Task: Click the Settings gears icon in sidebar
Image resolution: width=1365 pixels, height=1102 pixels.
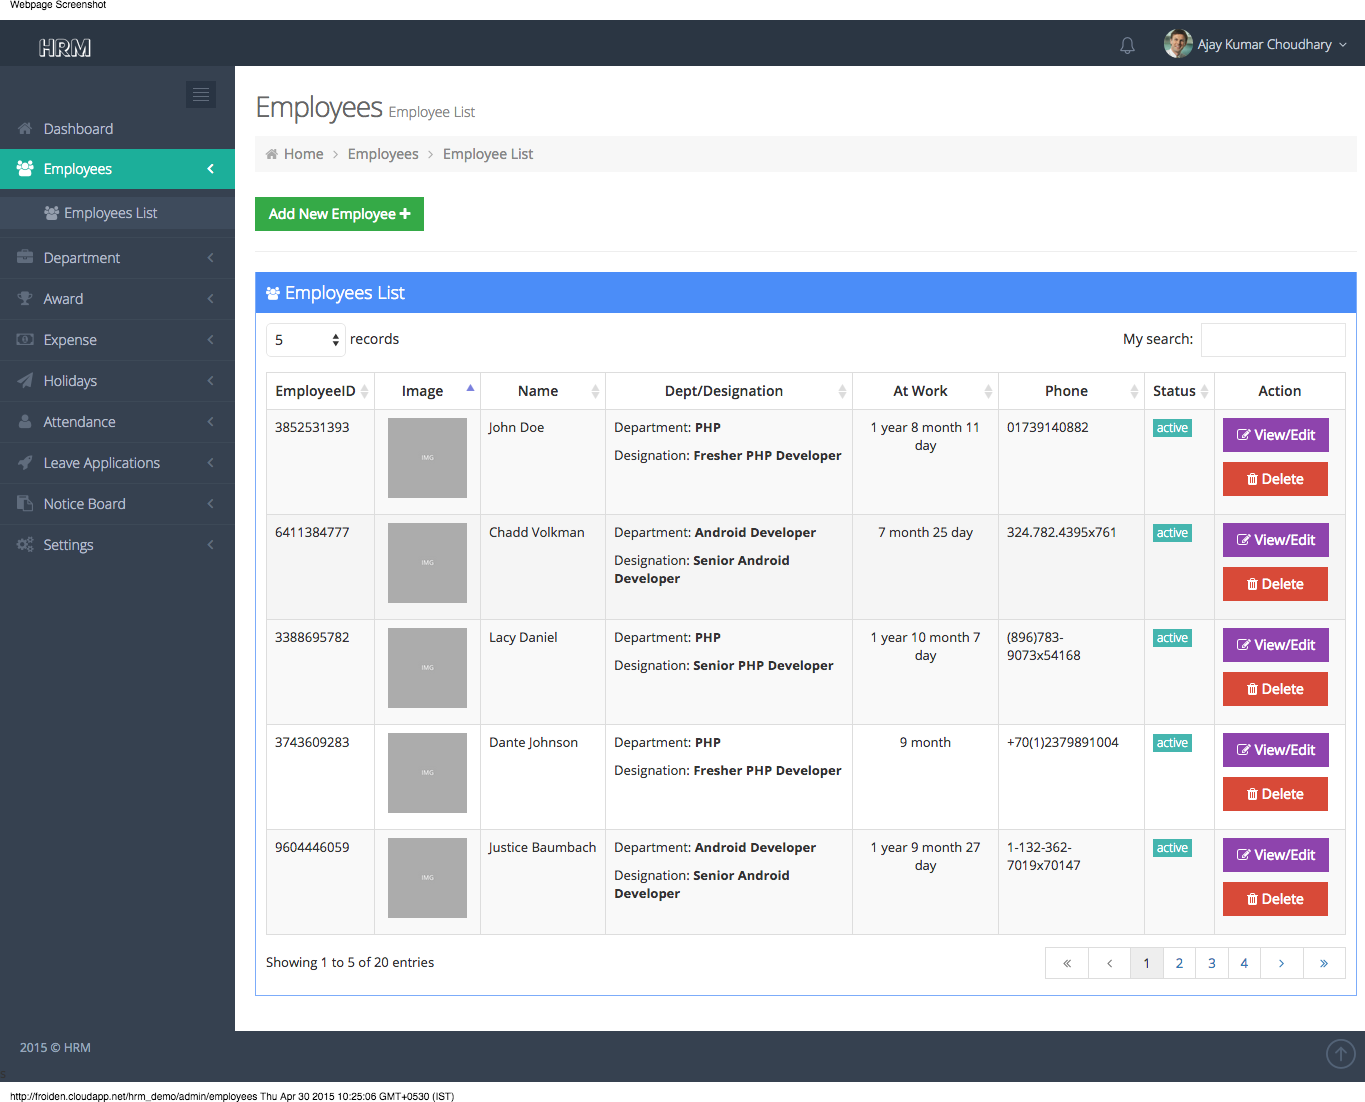Action: [x=25, y=545]
